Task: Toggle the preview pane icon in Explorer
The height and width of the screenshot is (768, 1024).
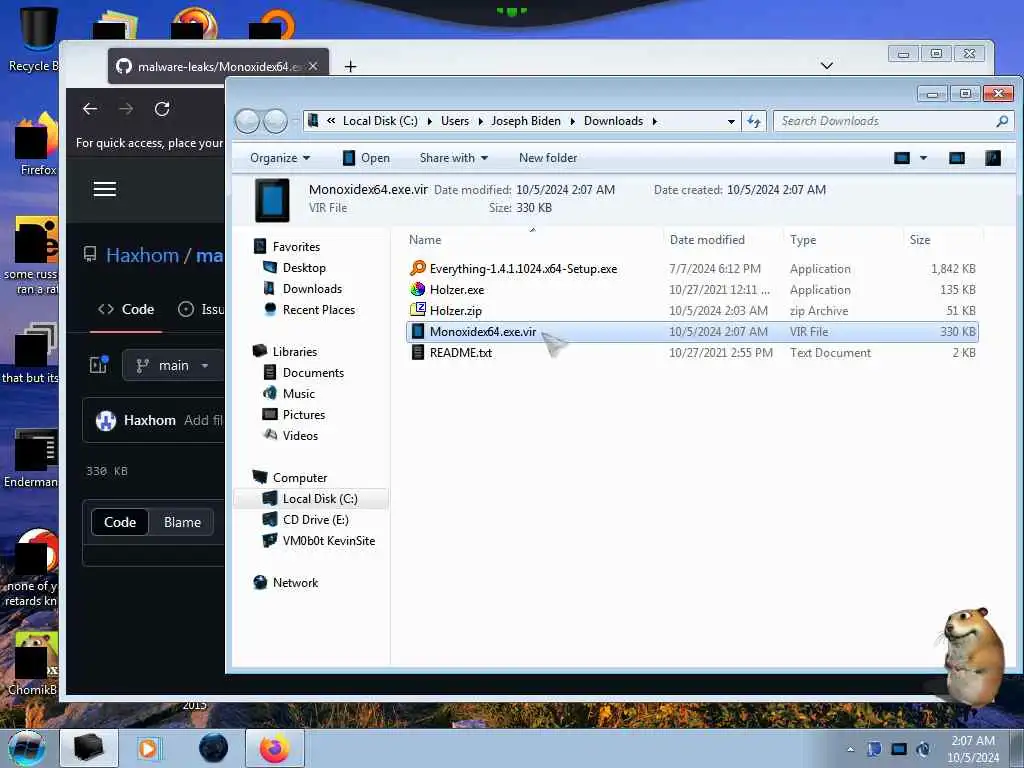Action: pos(957,158)
